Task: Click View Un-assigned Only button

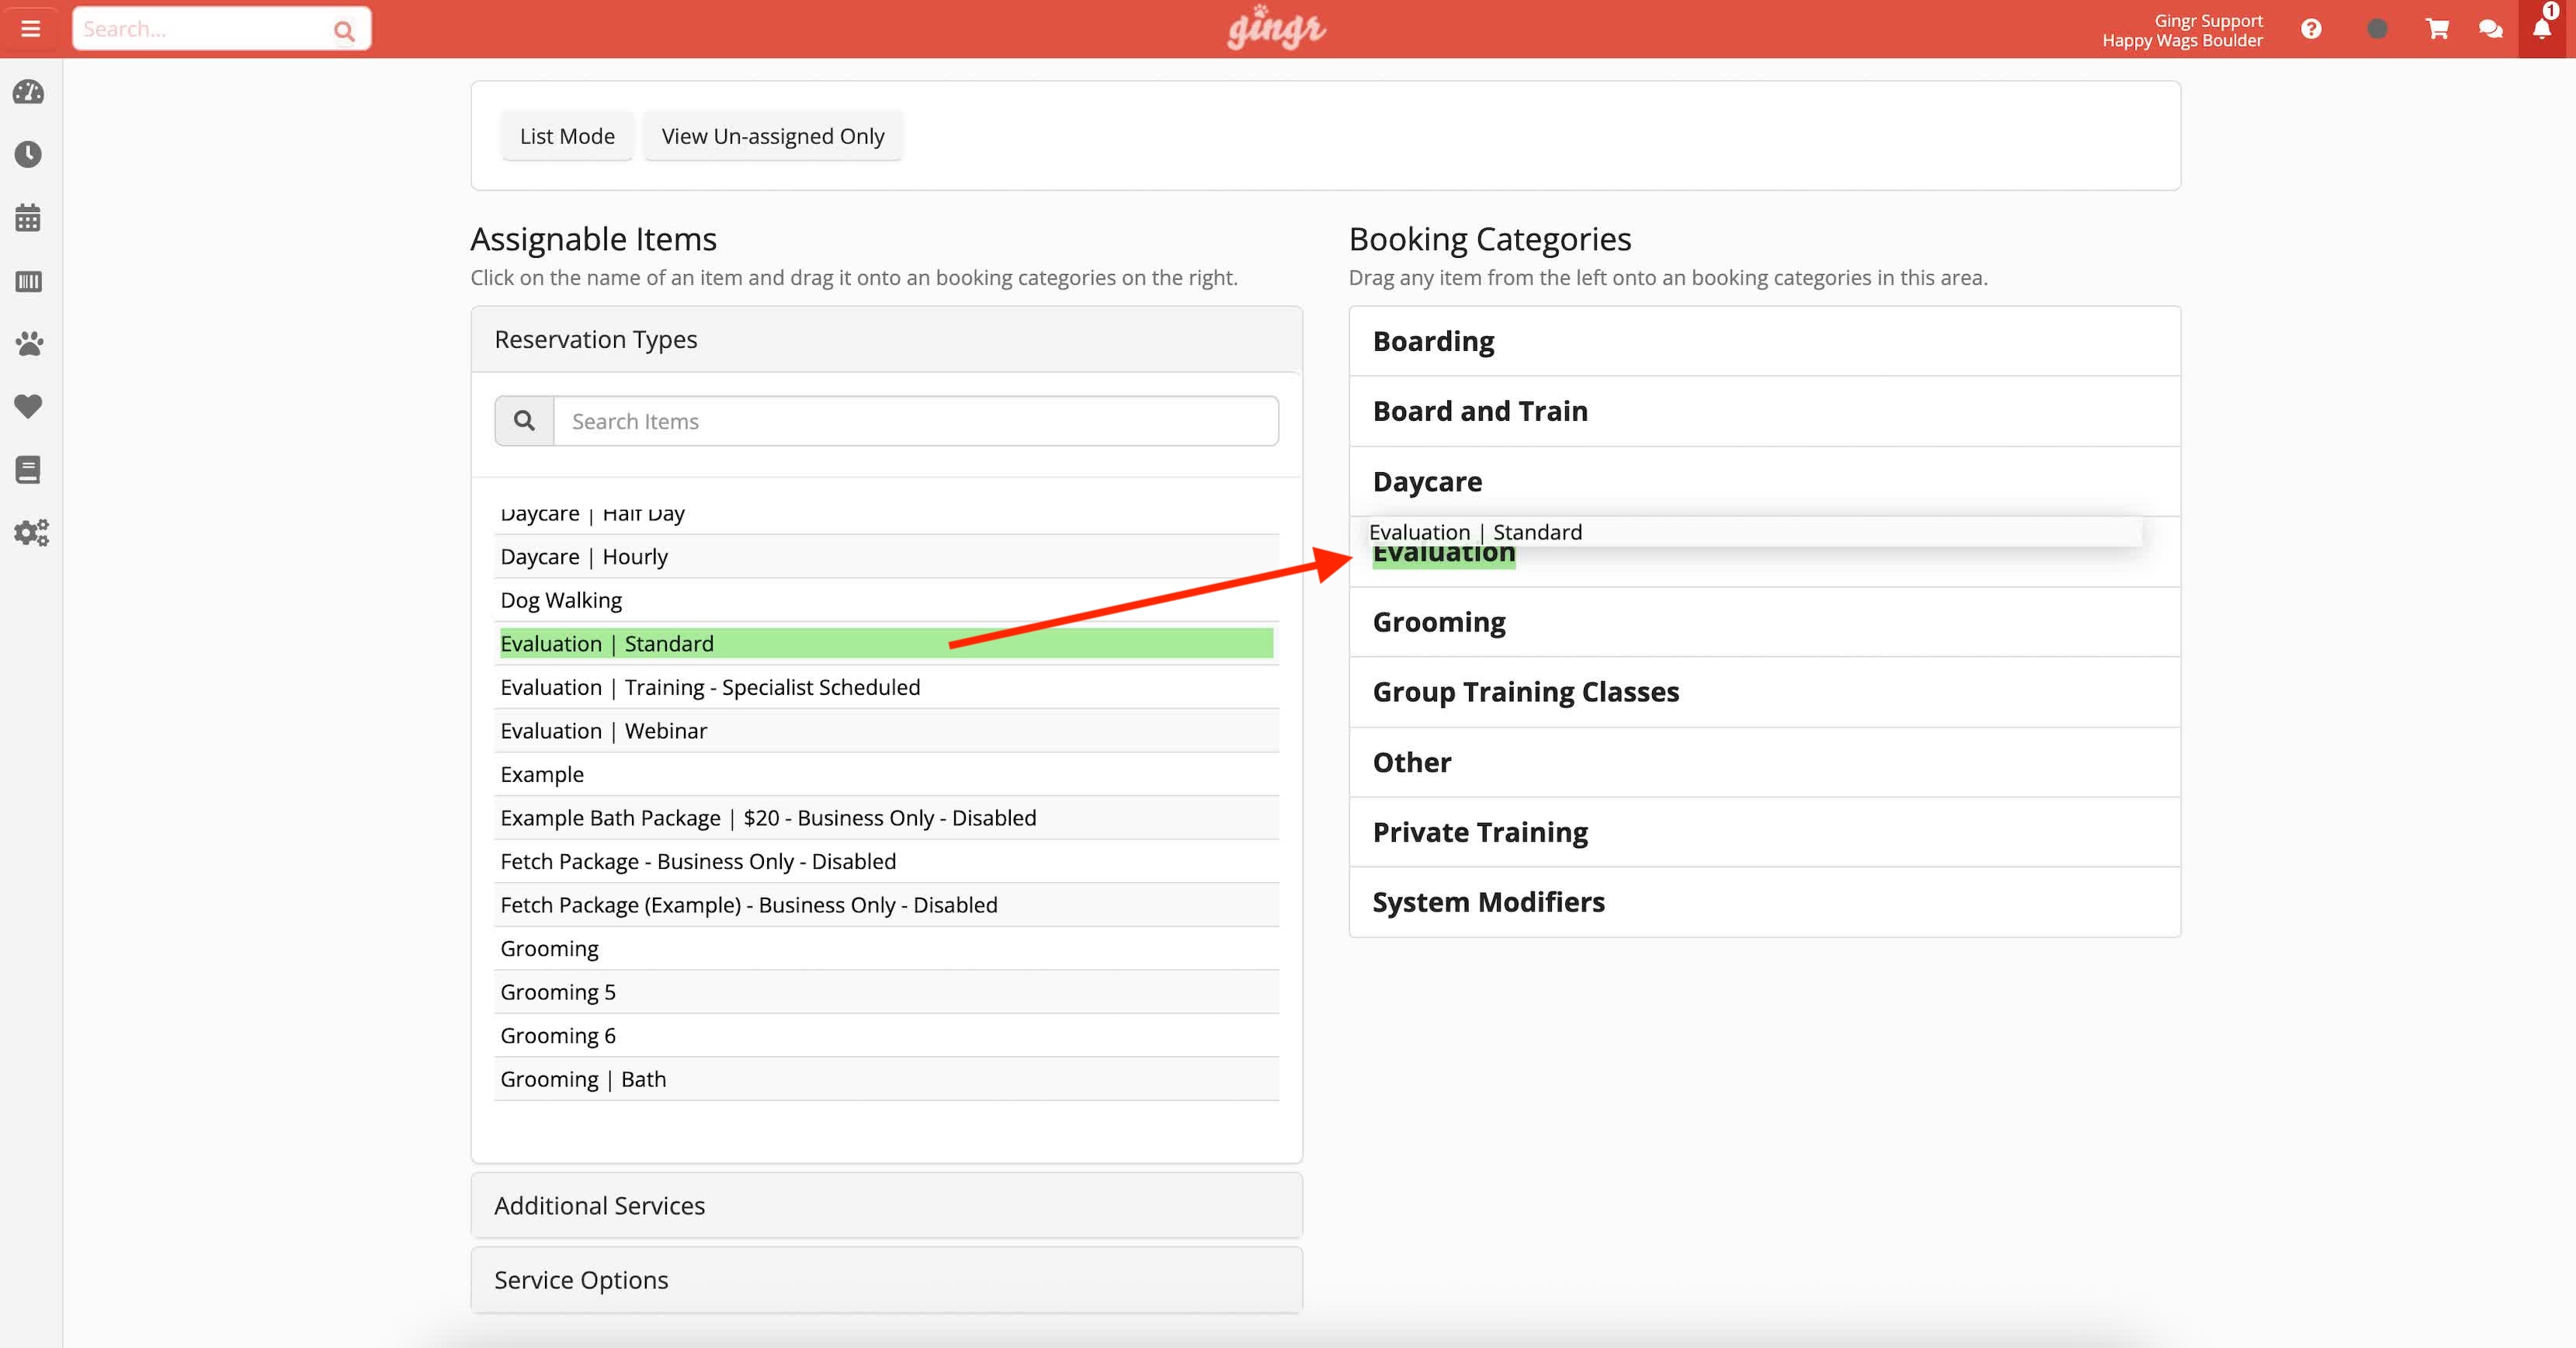Action: click(773, 136)
